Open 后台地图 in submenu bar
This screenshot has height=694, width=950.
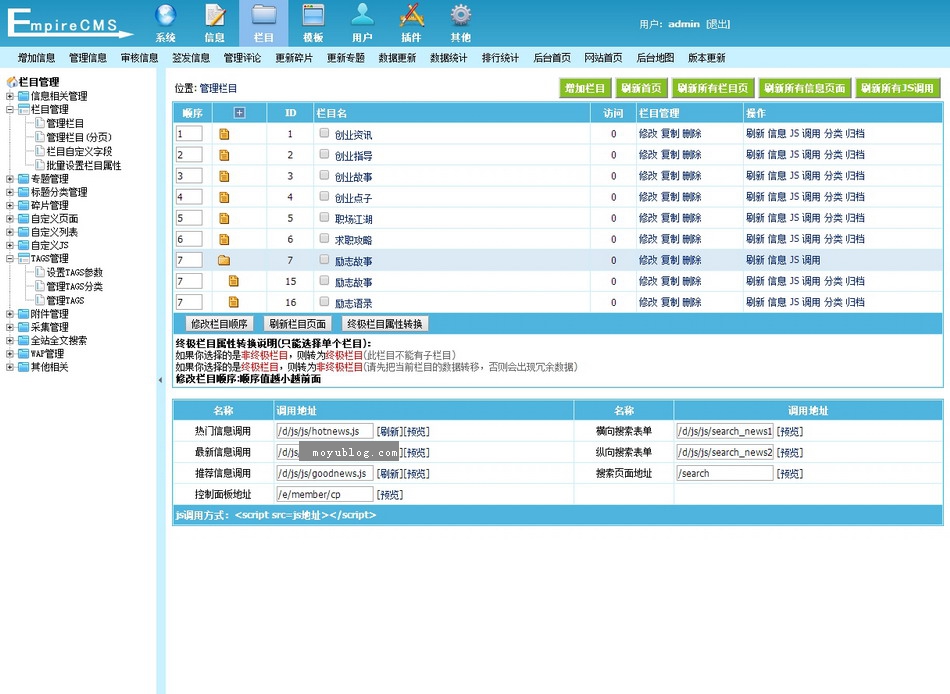click(x=655, y=58)
